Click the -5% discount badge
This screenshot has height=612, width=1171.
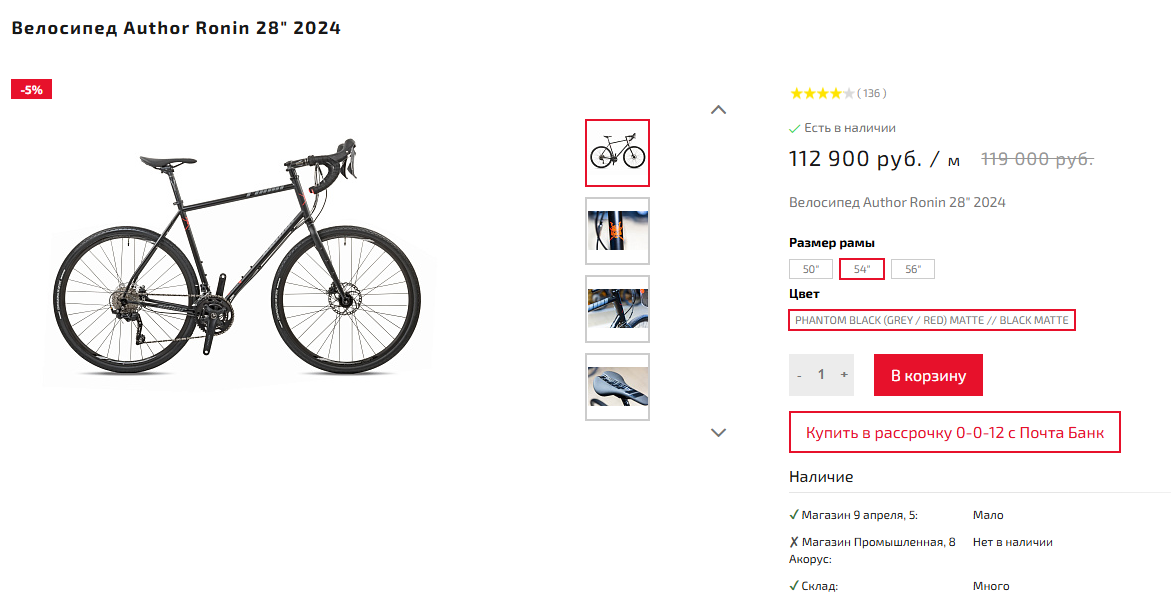tap(31, 89)
